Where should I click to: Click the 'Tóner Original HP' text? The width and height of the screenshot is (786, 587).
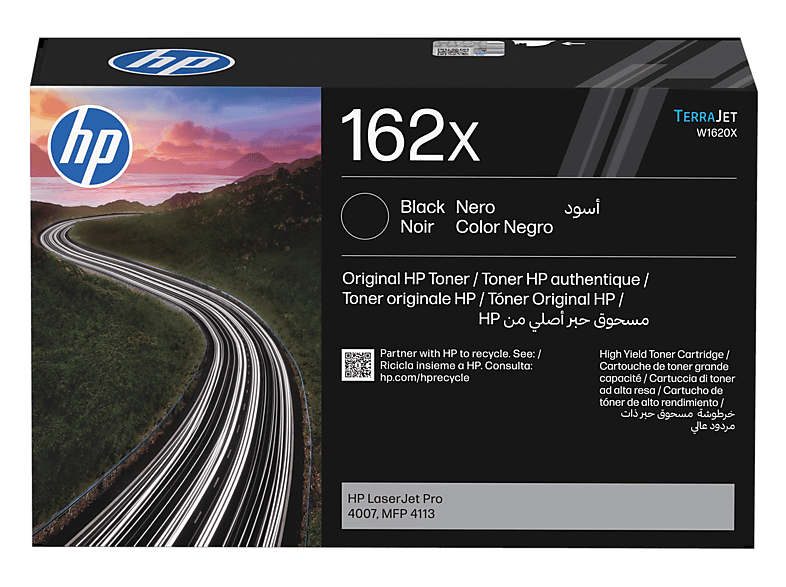click(x=551, y=299)
